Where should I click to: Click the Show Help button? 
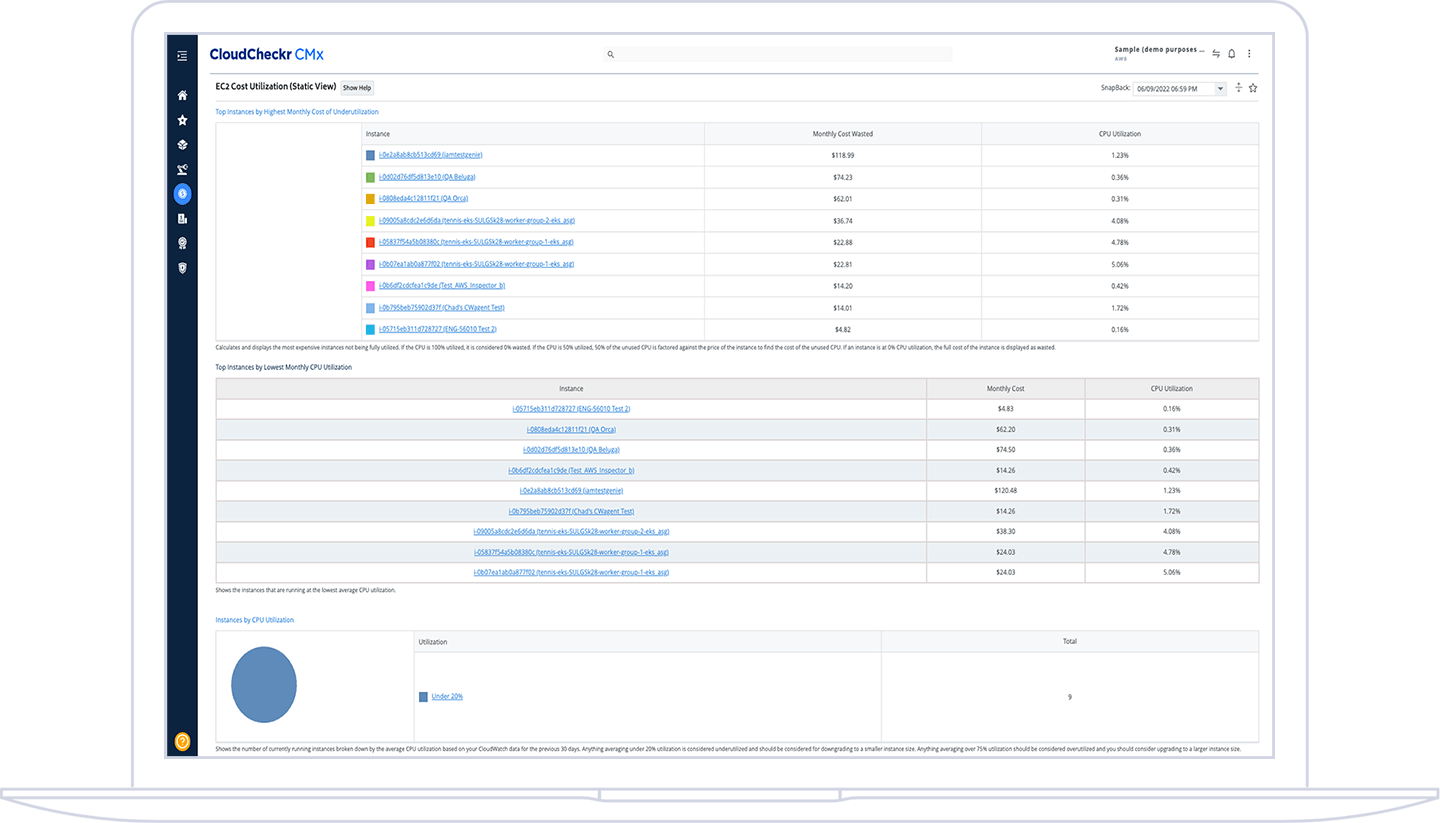pos(357,88)
